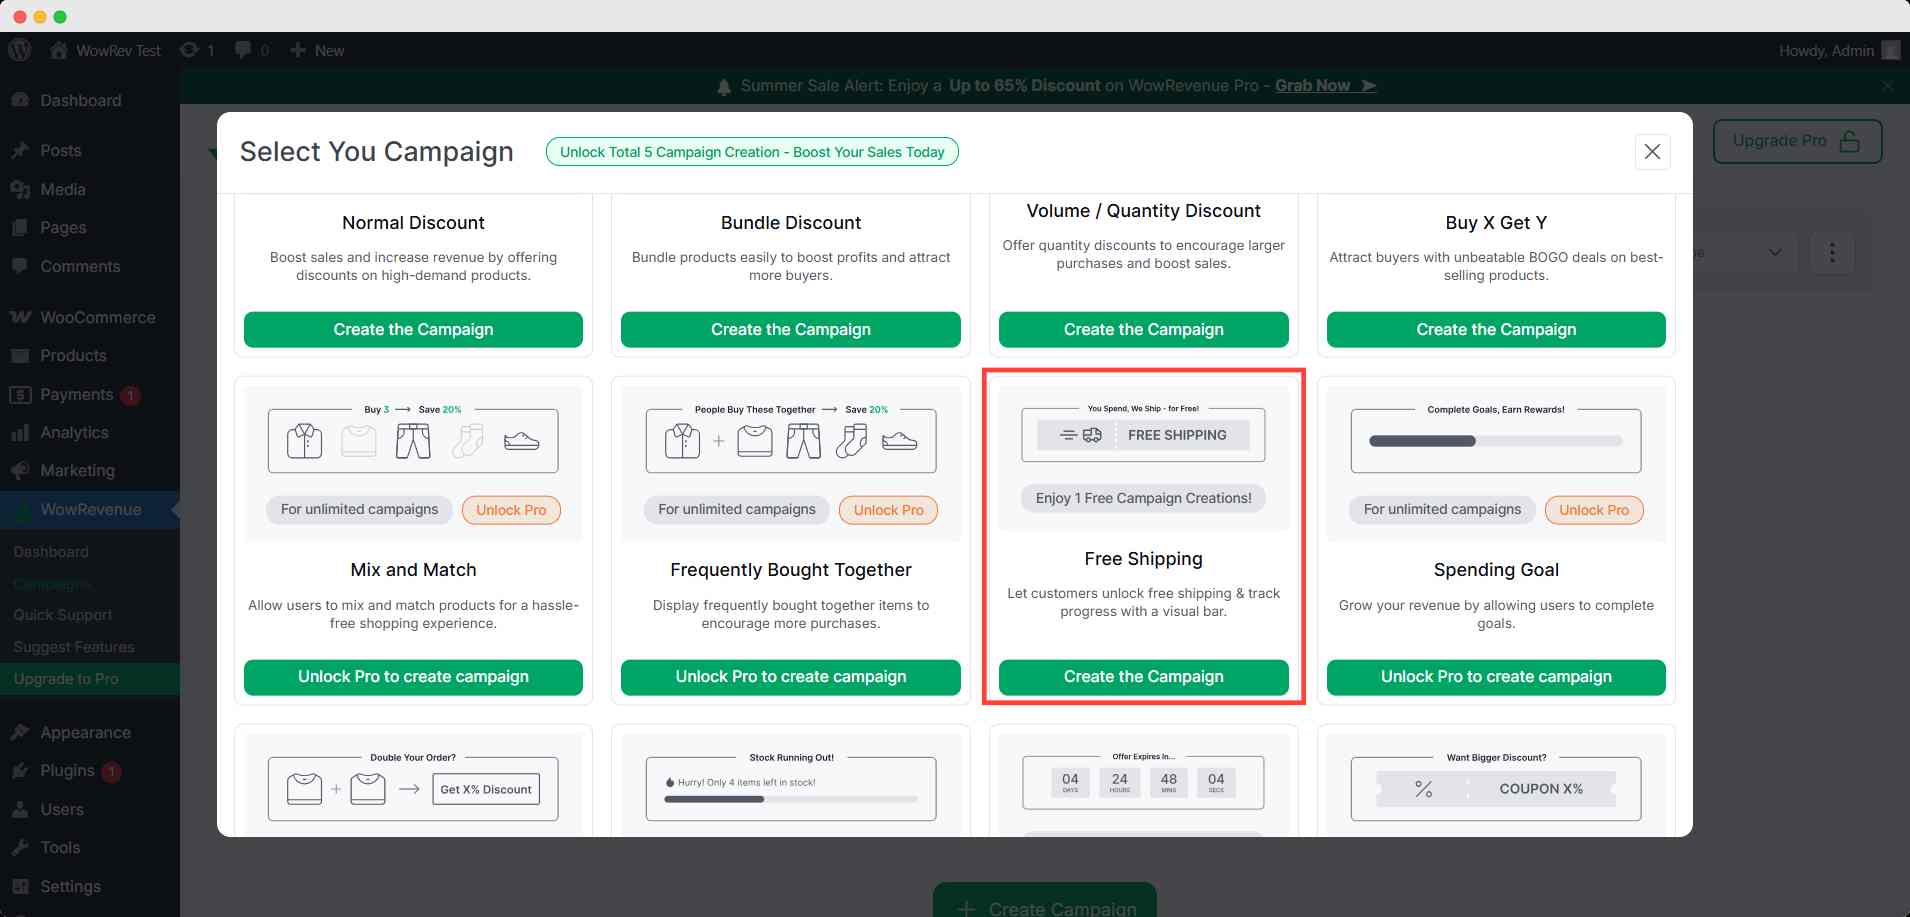Viewport: 1910px width, 917px height.
Task: Unlock Pro for Spending Goal campaign
Action: pyautogui.click(x=1496, y=677)
